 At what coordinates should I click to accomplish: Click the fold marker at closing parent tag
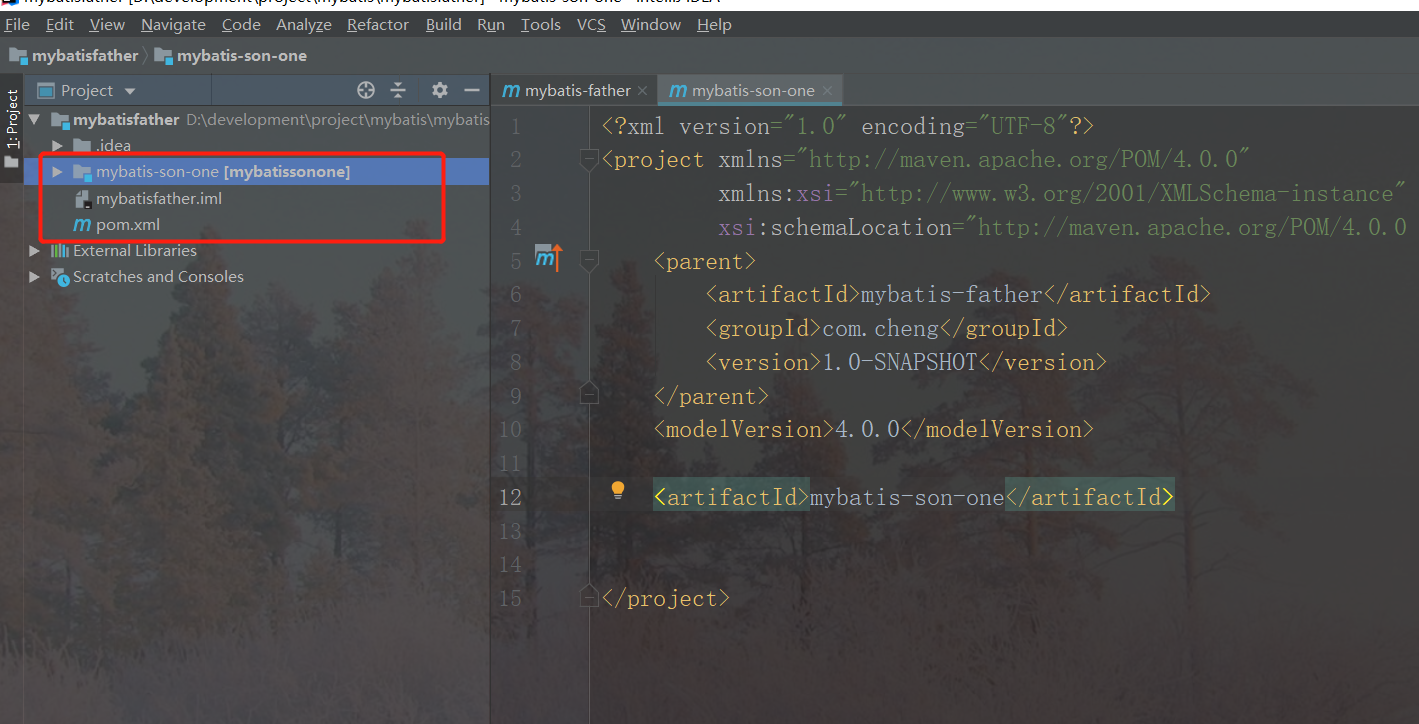pos(589,393)
